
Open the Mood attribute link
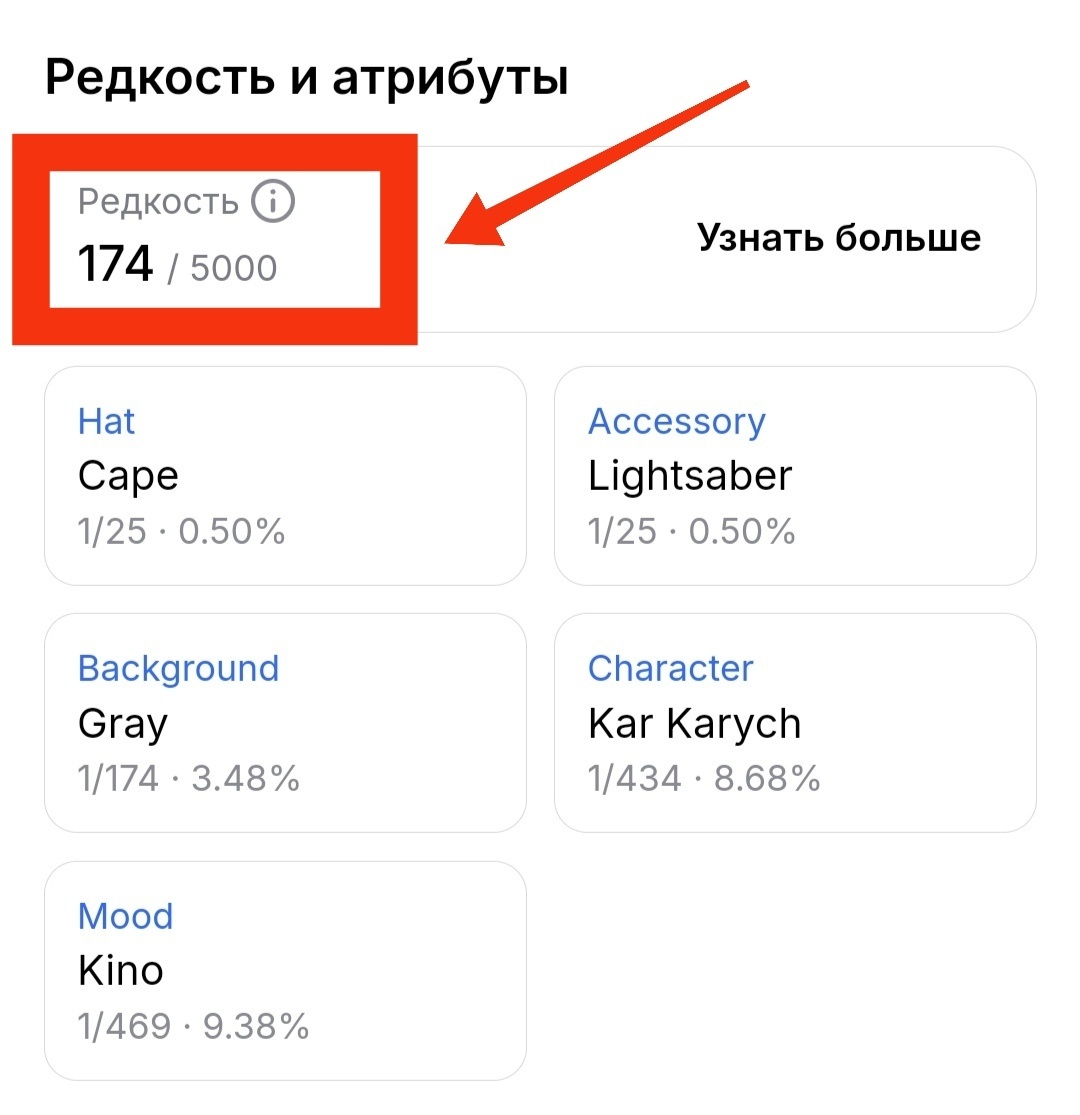pyautogui.click(x=126, y=915)
